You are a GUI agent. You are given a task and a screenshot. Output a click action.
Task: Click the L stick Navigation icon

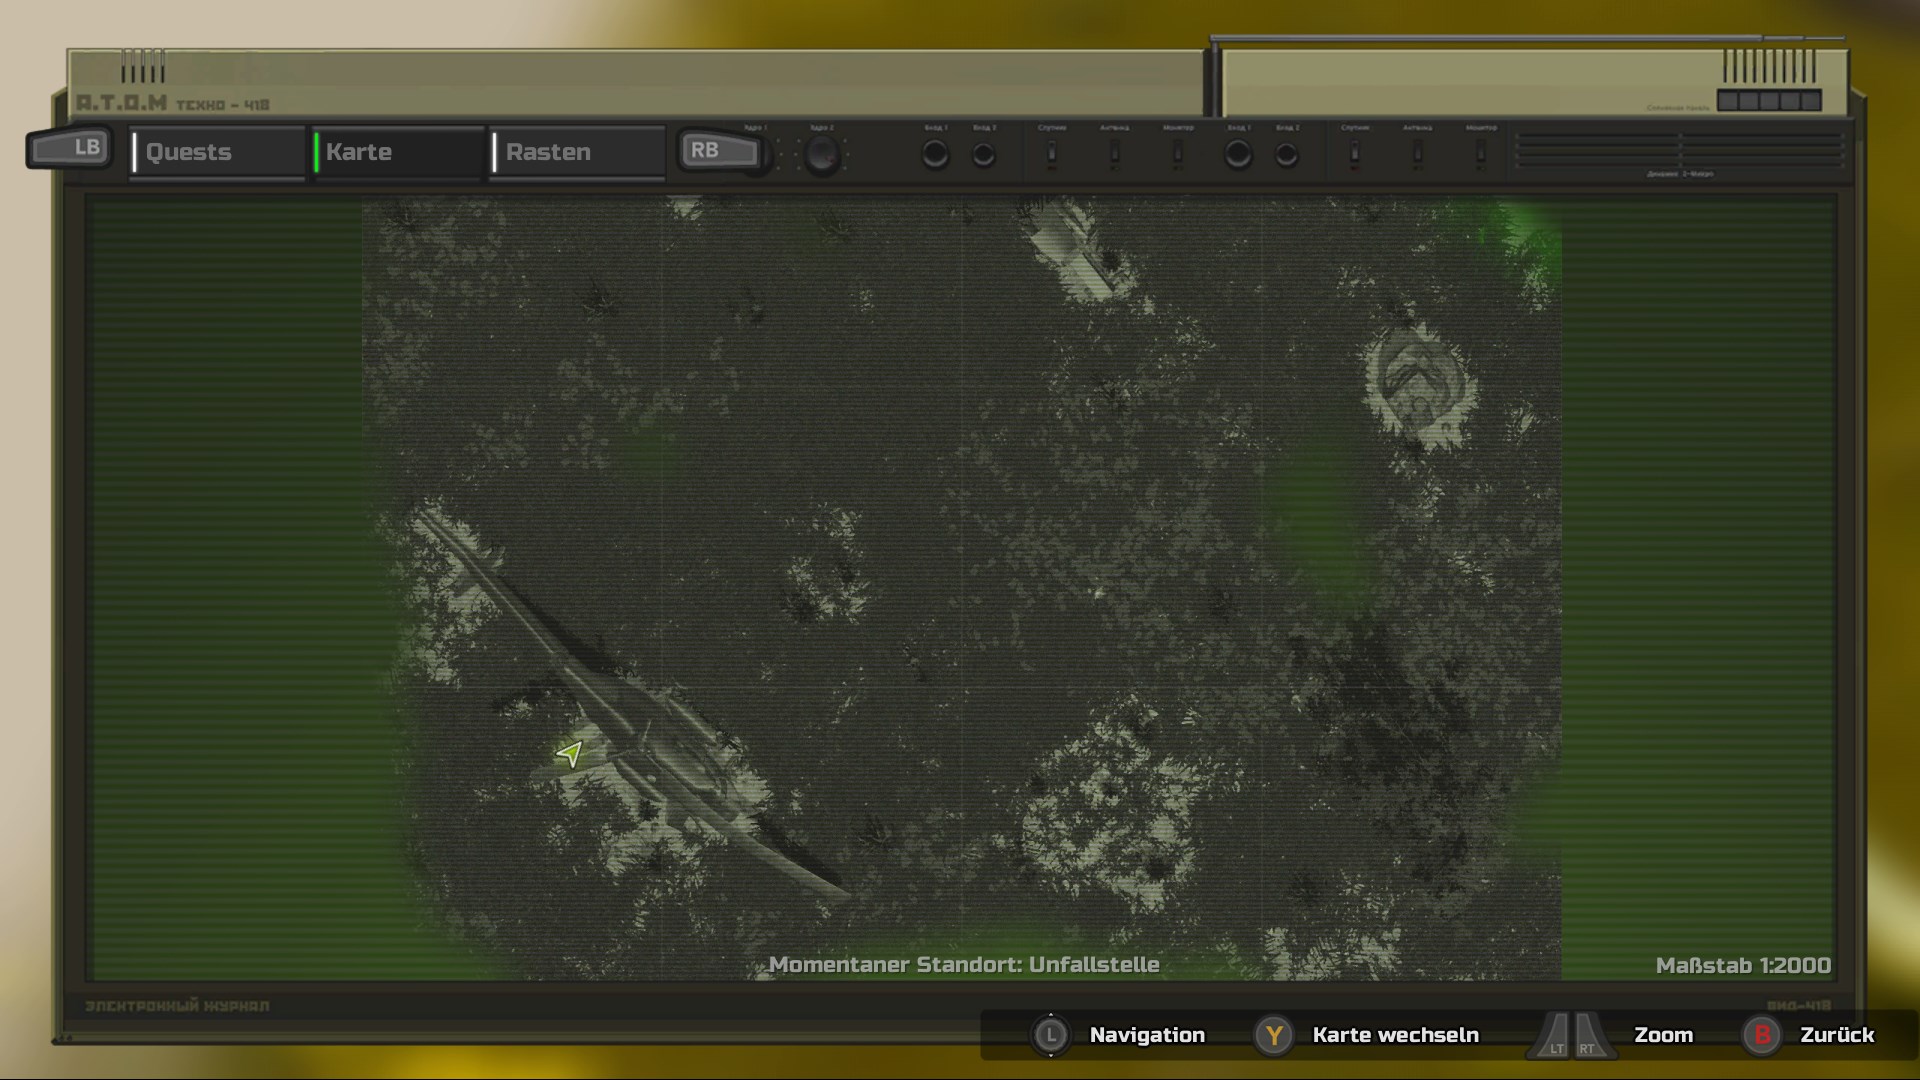(x=1050, y=1035)
